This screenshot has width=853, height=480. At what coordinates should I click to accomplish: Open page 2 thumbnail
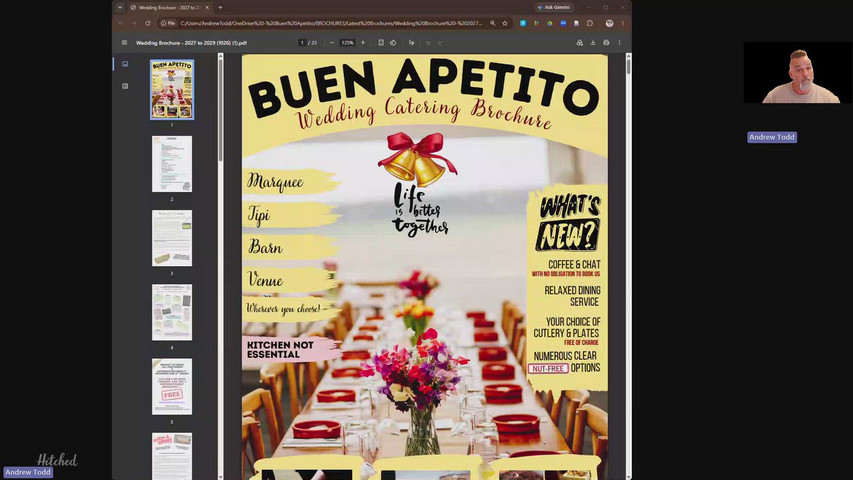pos(172,164)
